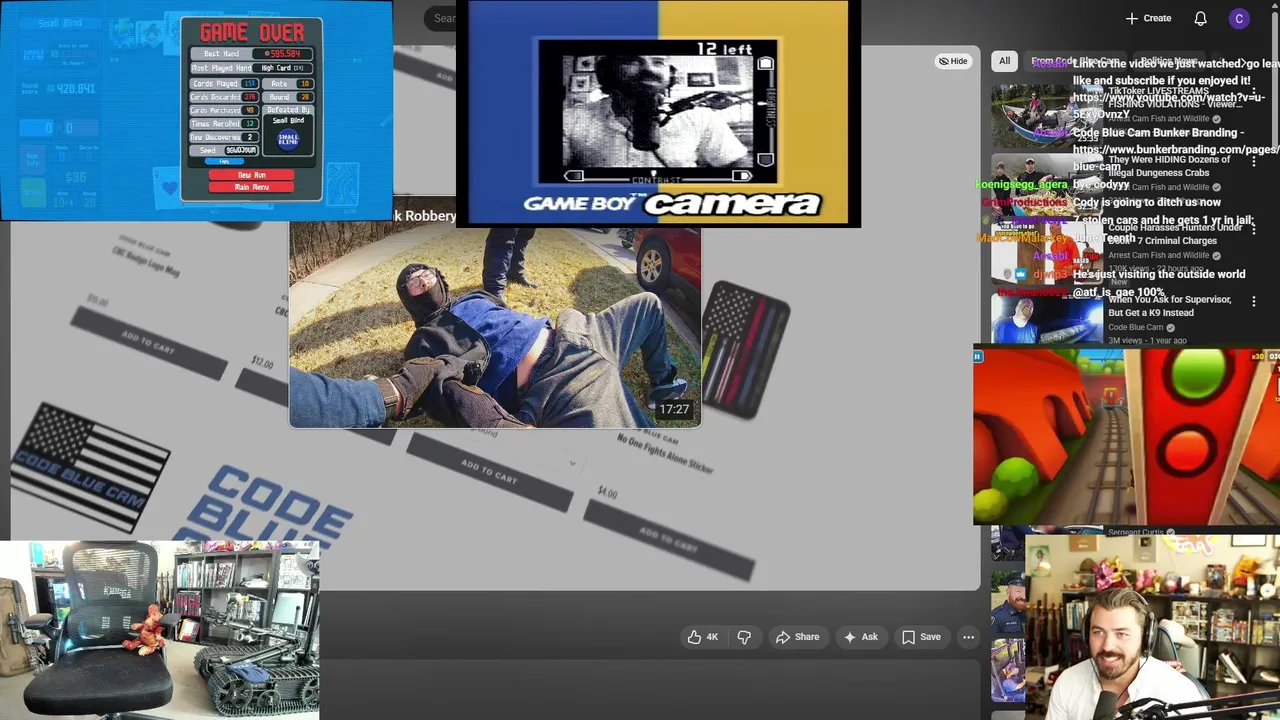Open 'When You Ask for Supervisor' title
The height and width of the screenshot is (720, 1280).
tap(1169, 306)
